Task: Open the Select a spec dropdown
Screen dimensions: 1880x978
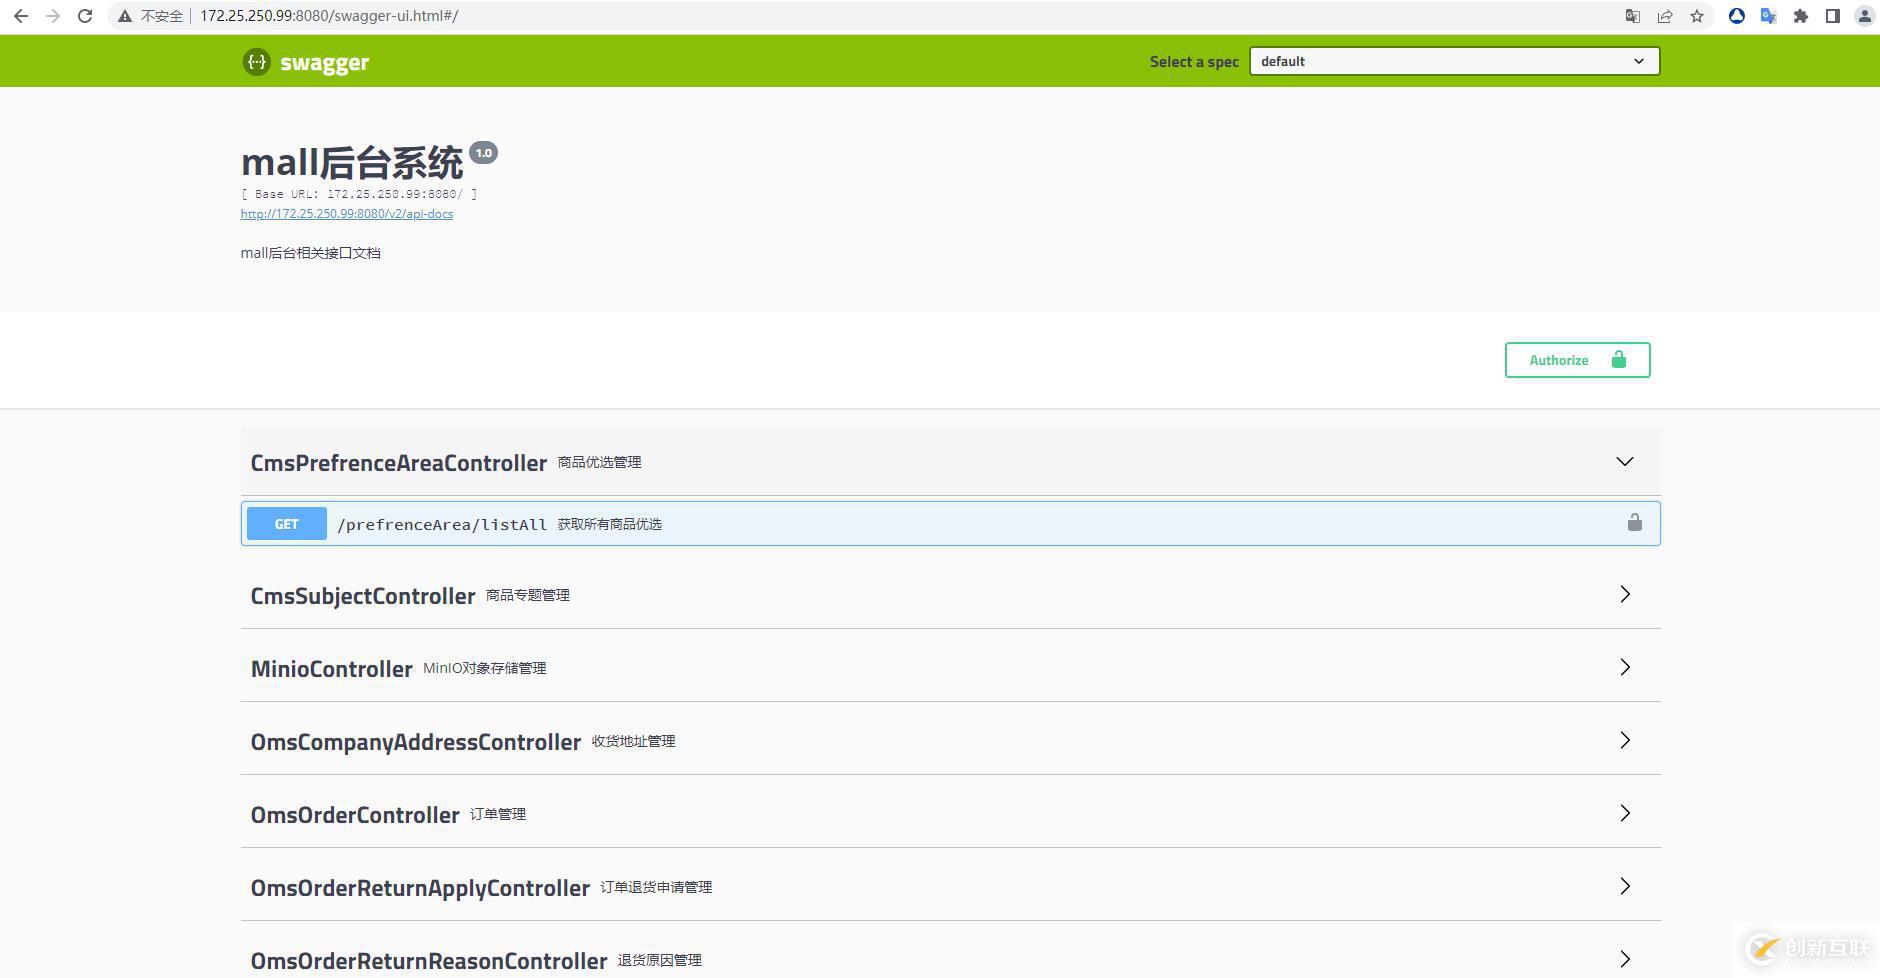Action: tap(1454, 61)
